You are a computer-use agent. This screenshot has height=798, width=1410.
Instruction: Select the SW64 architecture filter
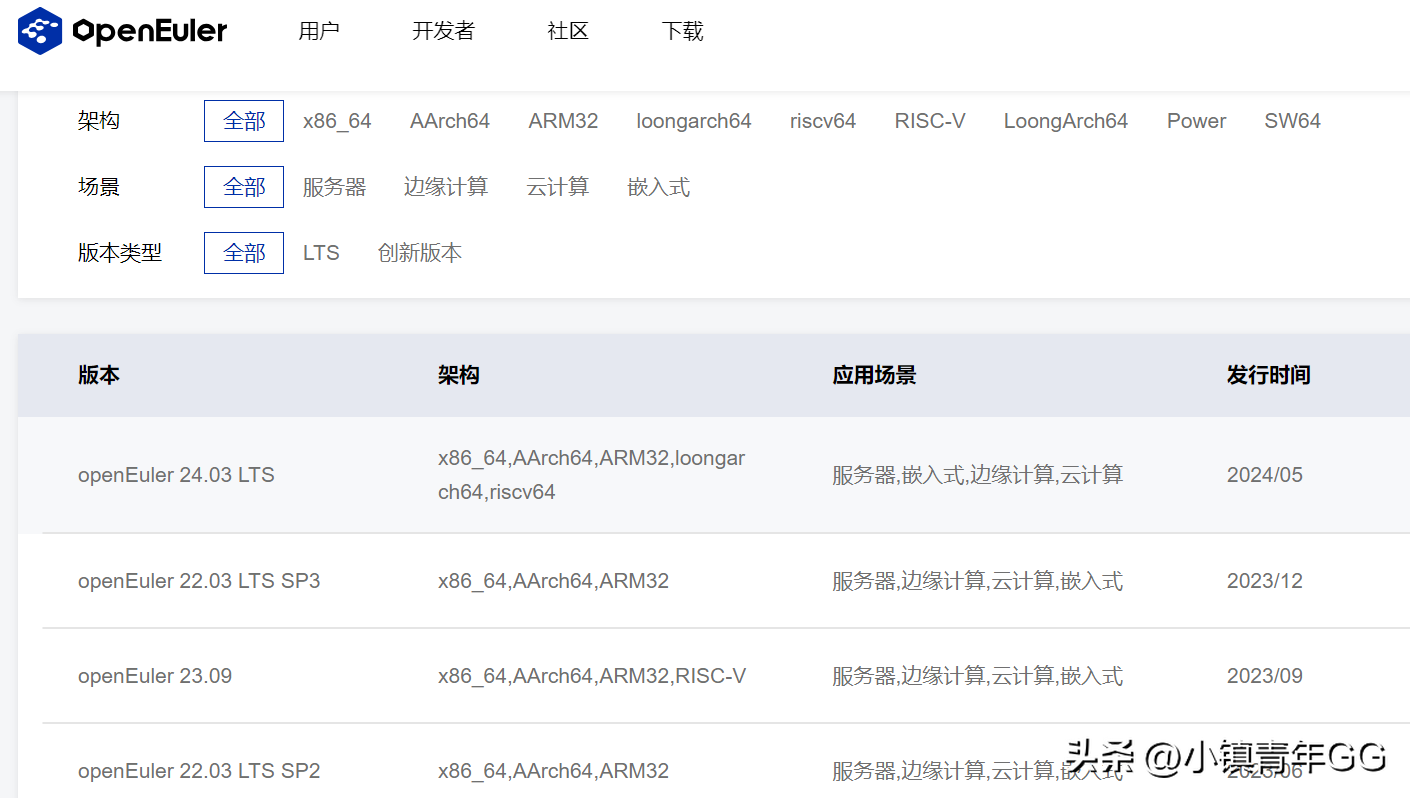point(1292,121)
